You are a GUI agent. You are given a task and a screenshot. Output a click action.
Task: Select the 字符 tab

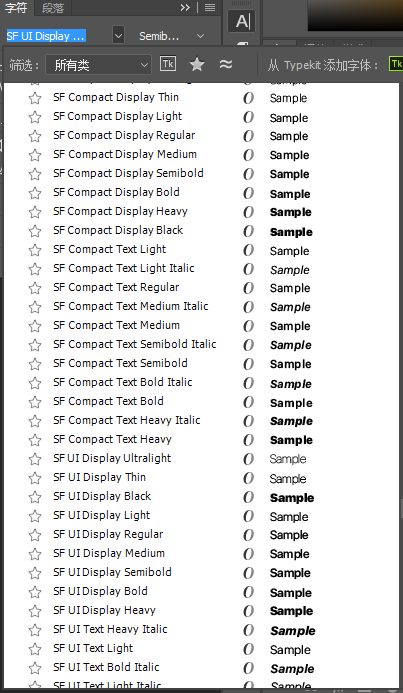[x=16, y=8]
